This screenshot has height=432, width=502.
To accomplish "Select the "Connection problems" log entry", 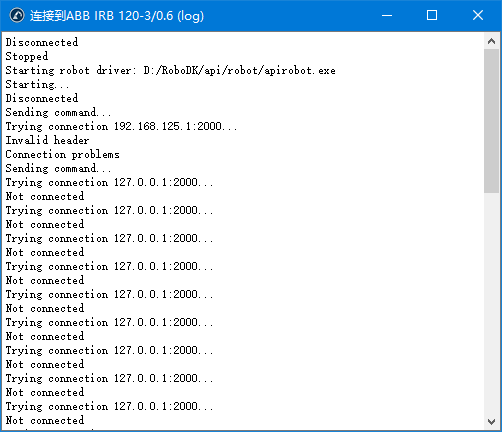I will 62,154.
